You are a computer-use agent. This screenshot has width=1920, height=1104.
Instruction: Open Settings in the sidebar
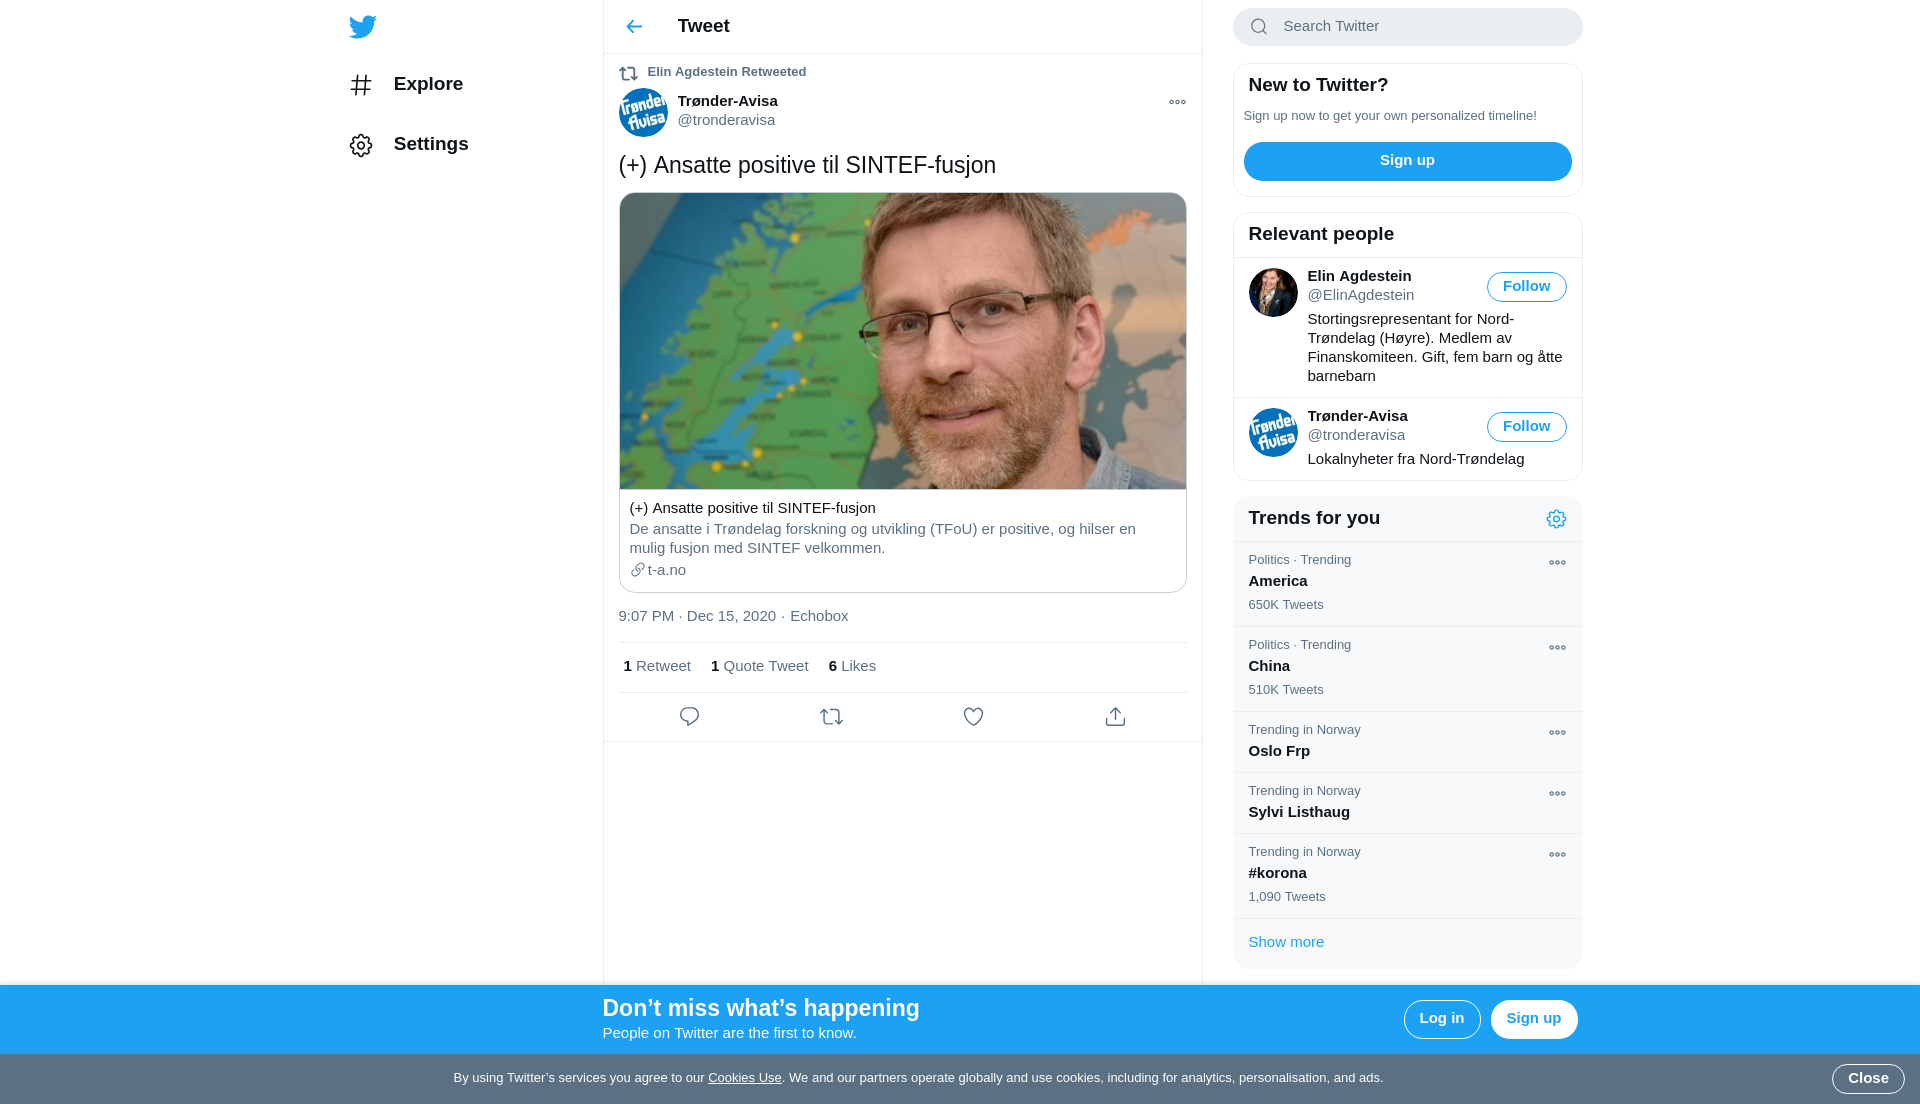click(x=409, y=145)
